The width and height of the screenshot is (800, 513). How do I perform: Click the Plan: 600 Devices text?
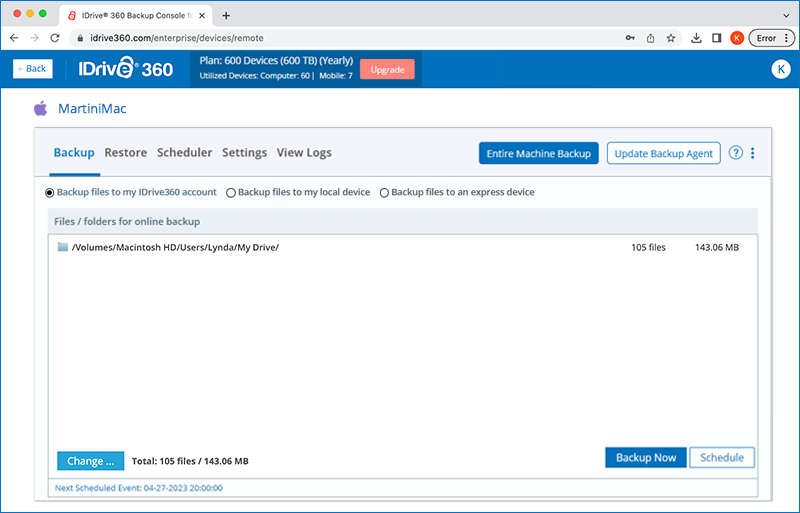tap(276, 61)
